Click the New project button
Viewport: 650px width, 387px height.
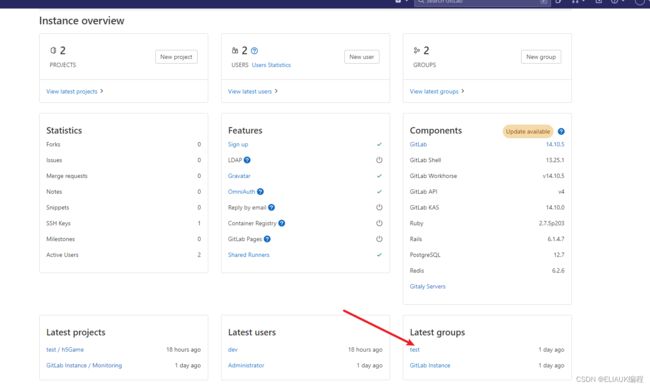click(176, 57)
